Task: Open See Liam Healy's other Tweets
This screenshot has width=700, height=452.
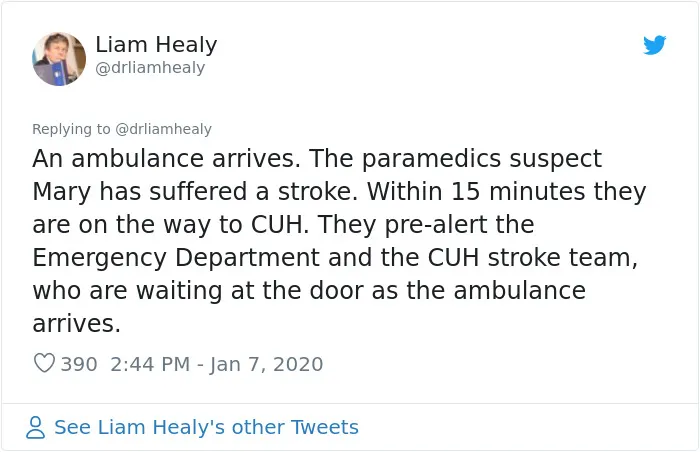Action: pos(206,427)
